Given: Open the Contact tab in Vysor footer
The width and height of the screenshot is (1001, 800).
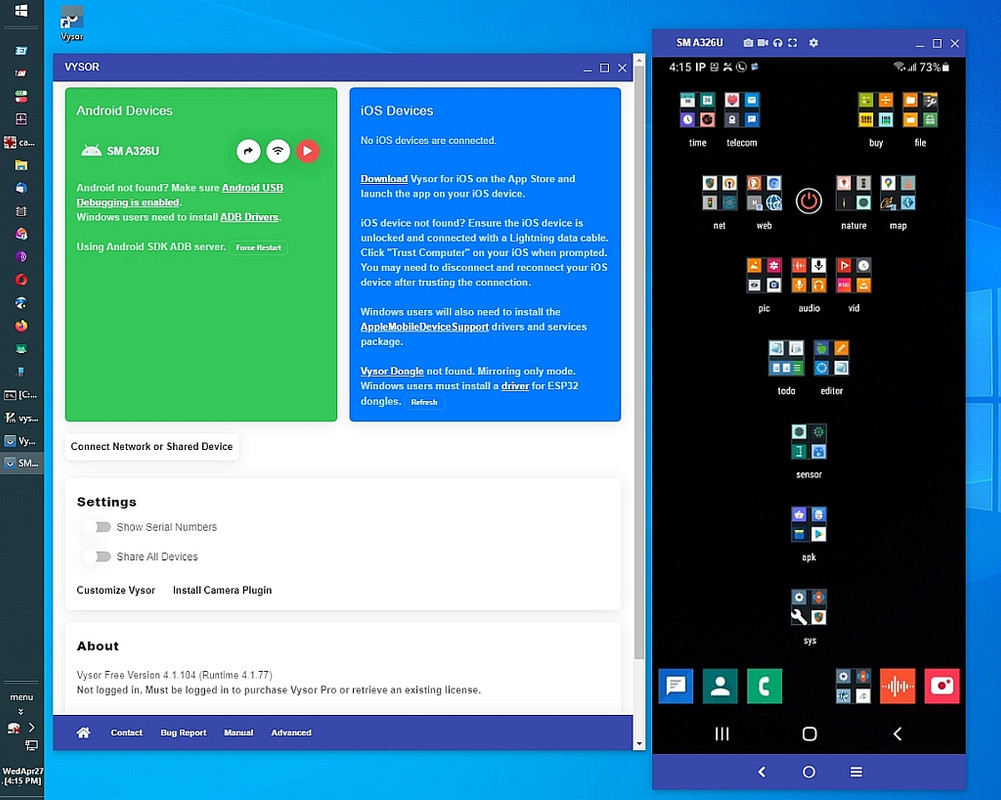Looking at the screenshot, I should (126, 732).
